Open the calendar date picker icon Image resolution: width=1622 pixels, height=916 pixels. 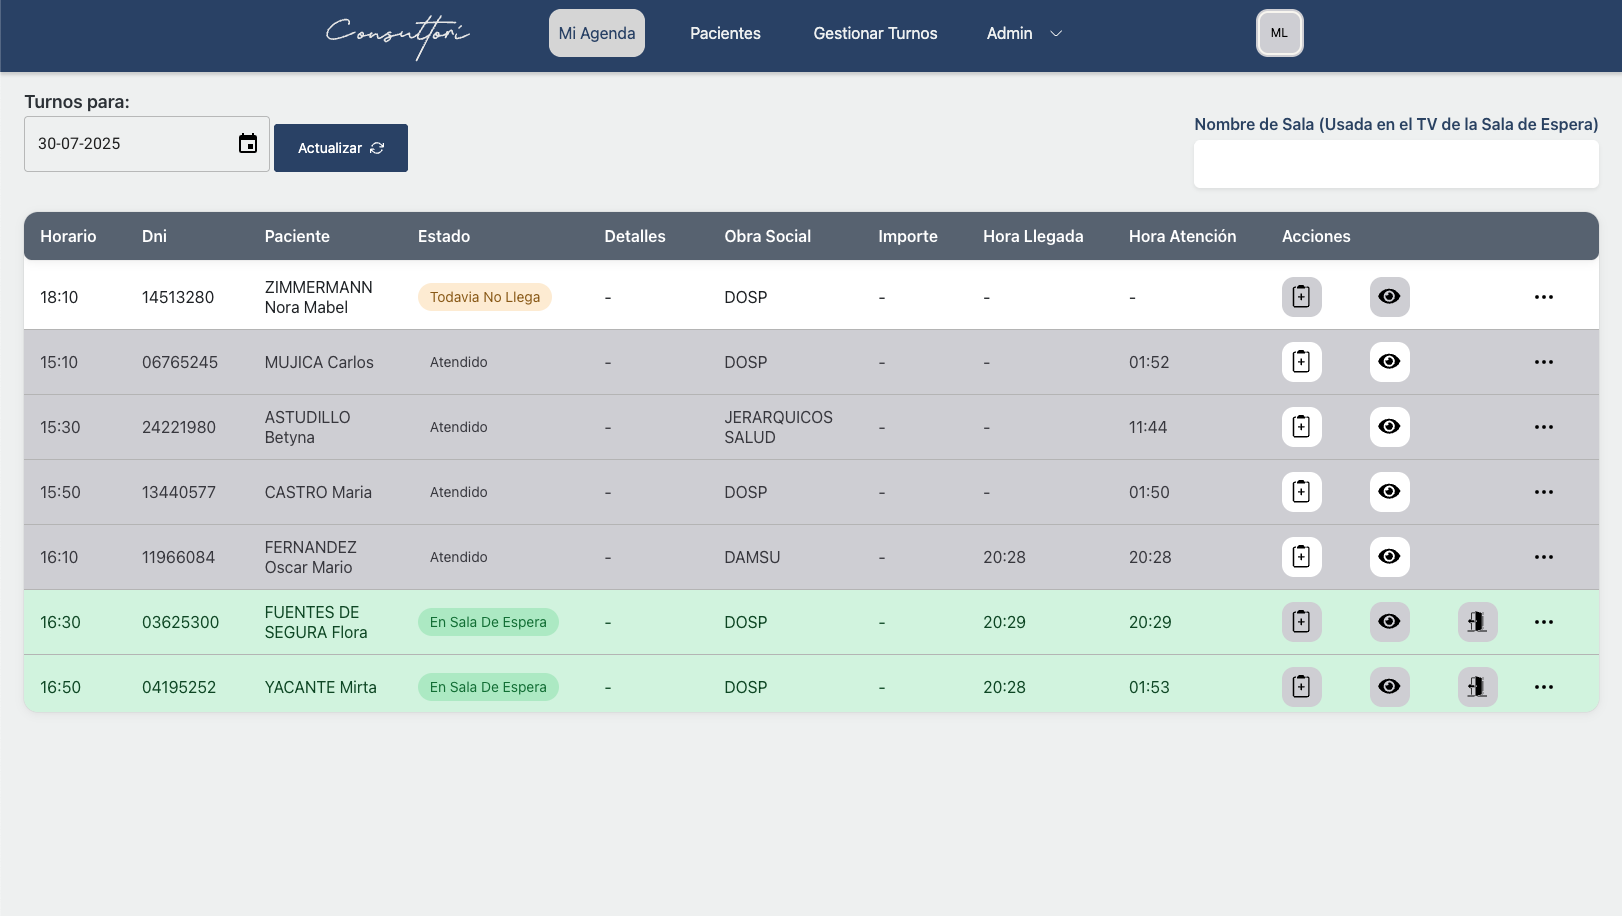click(x=248, y=143)
